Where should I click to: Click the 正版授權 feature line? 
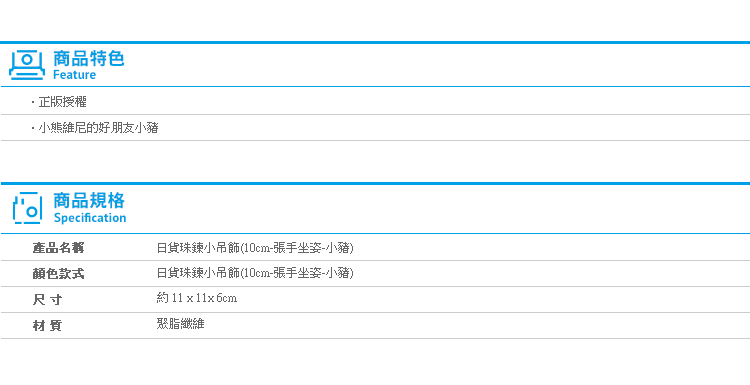[x=62, y=102]
